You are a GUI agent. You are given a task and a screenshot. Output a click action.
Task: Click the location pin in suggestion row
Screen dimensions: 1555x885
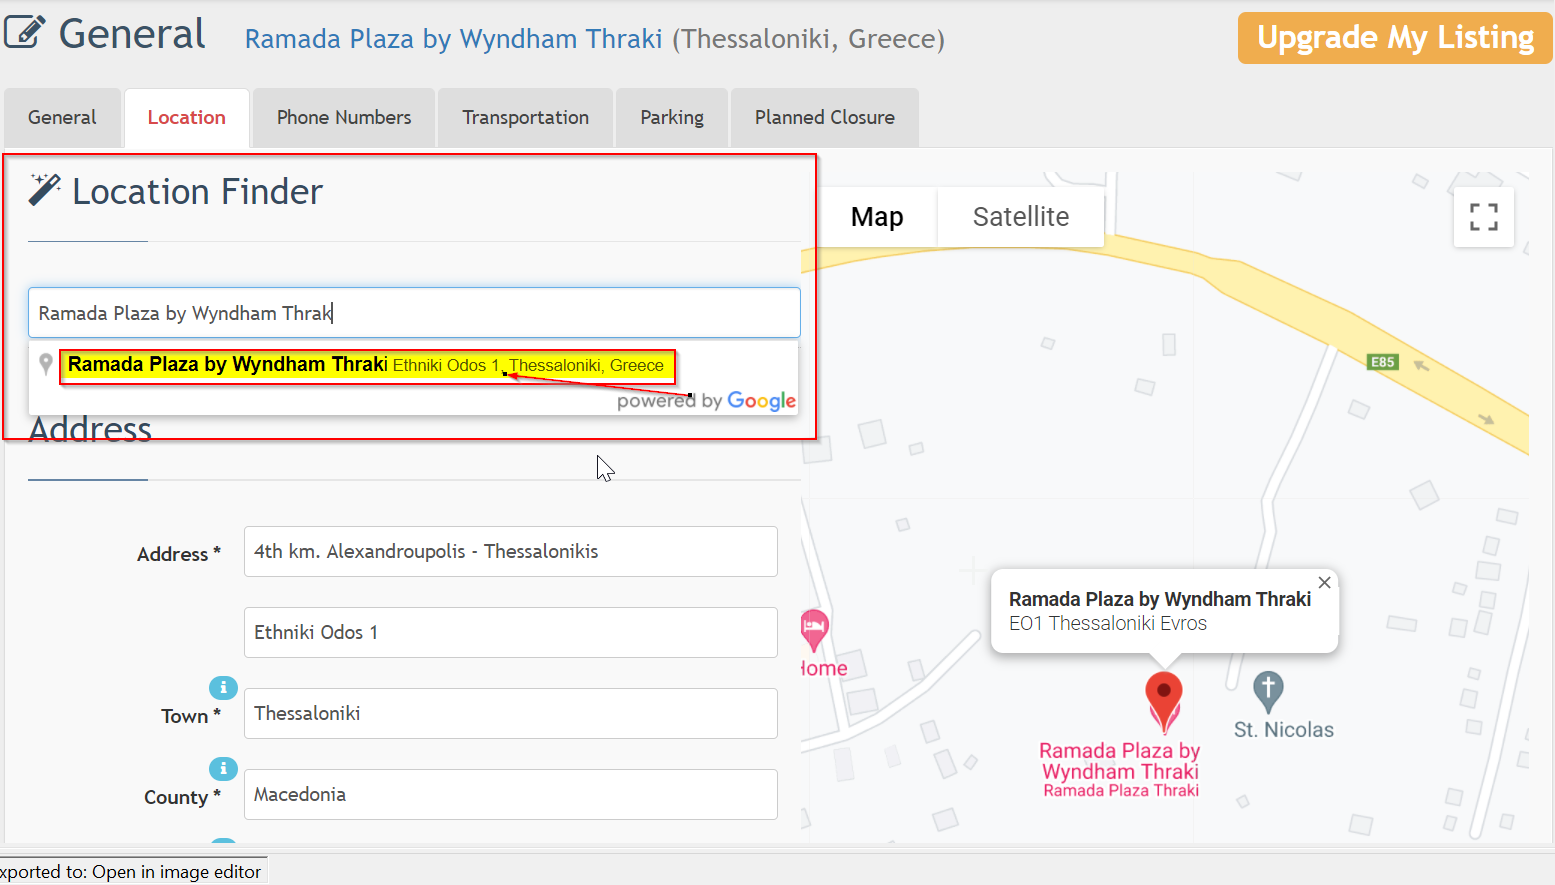(x=45, y=364)
